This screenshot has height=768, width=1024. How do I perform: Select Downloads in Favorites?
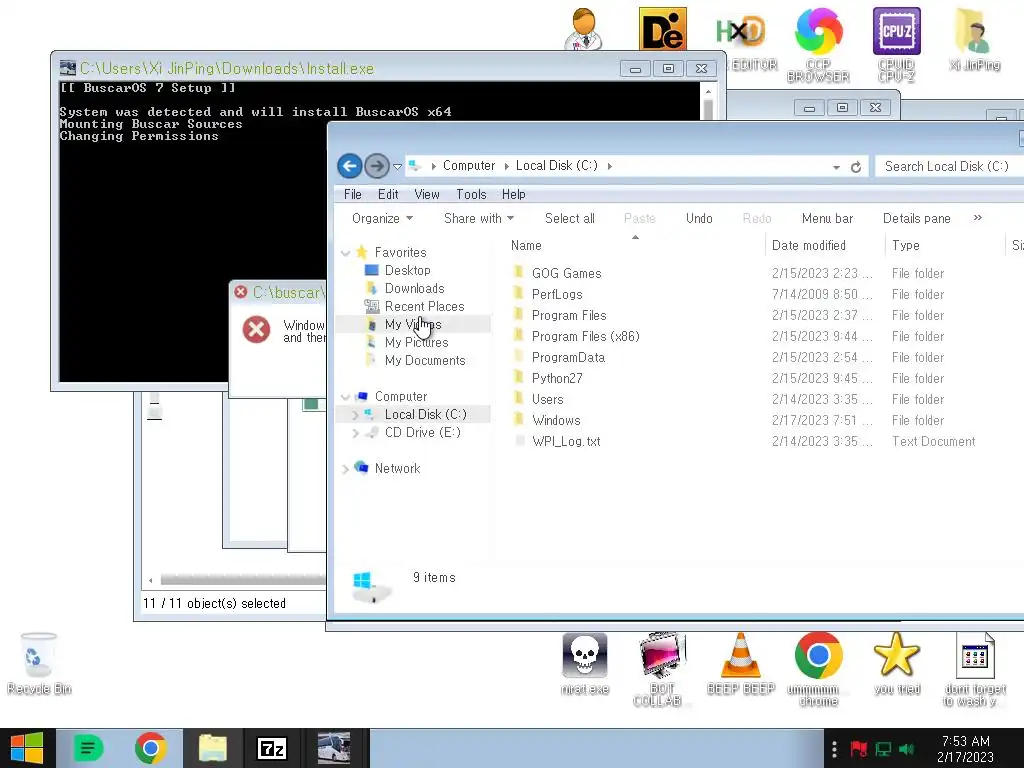(x=414, y=289)
